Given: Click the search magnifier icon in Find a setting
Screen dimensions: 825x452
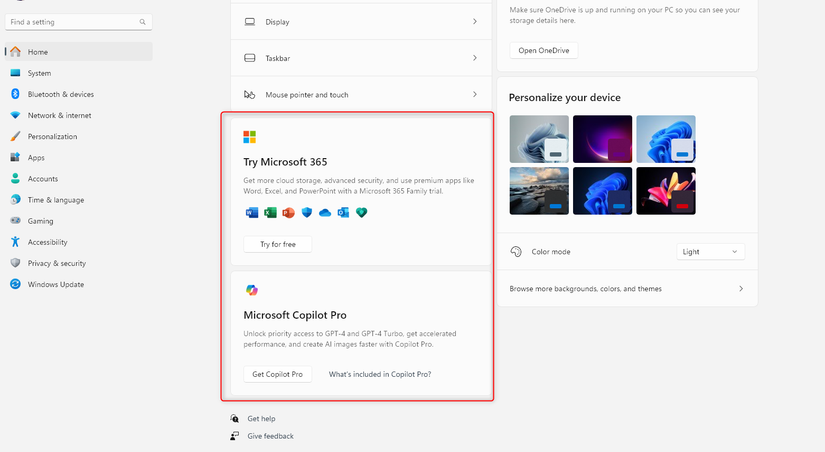Looking at the screenshot, I should point(144,20).
